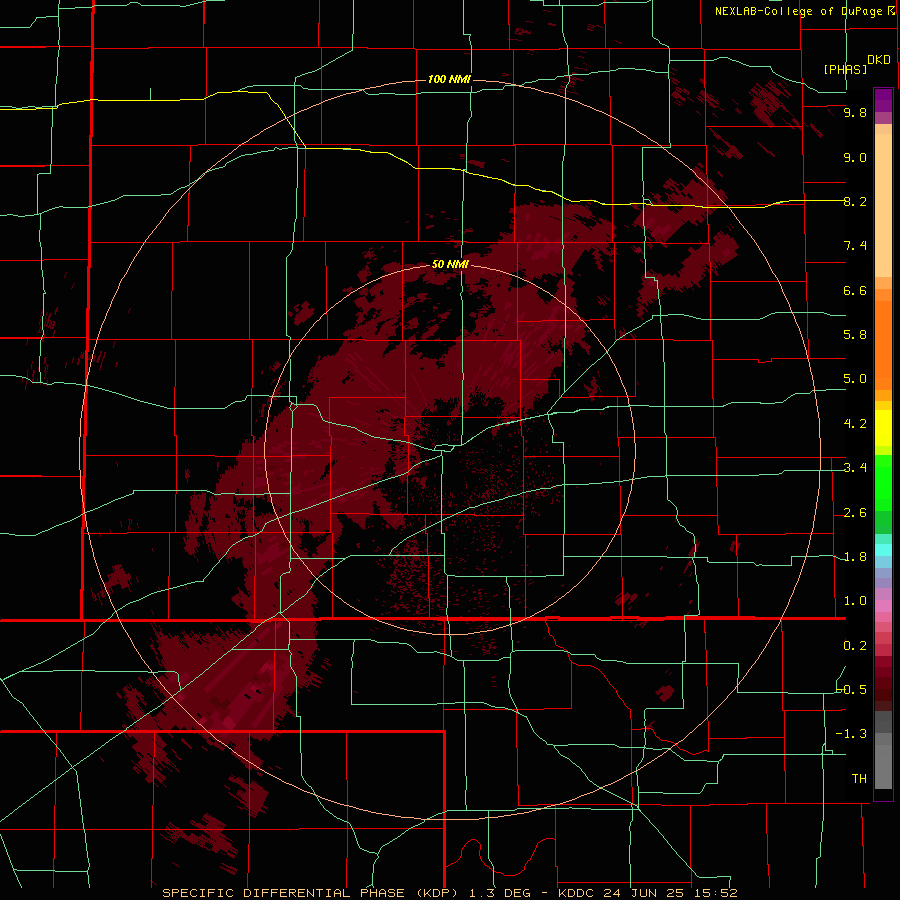Image resolution: width=900 pixels, height=900 pixels.
Task: Select the [PHAS] units label
Action: coord(845,69)
